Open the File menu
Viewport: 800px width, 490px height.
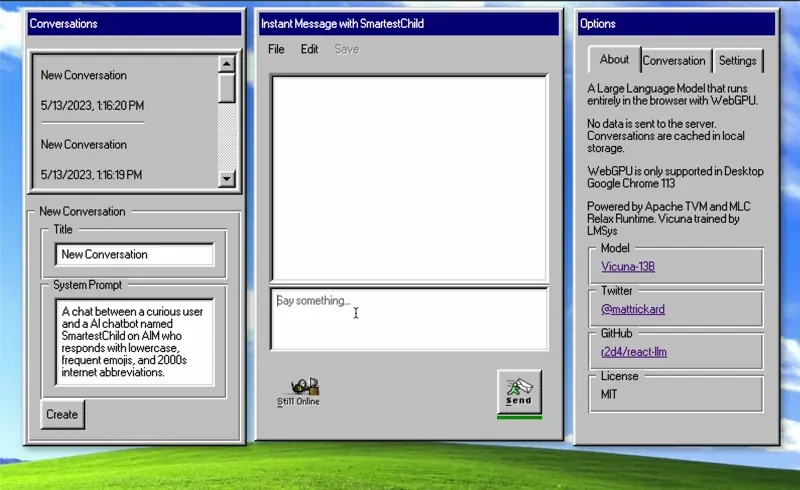276,49
